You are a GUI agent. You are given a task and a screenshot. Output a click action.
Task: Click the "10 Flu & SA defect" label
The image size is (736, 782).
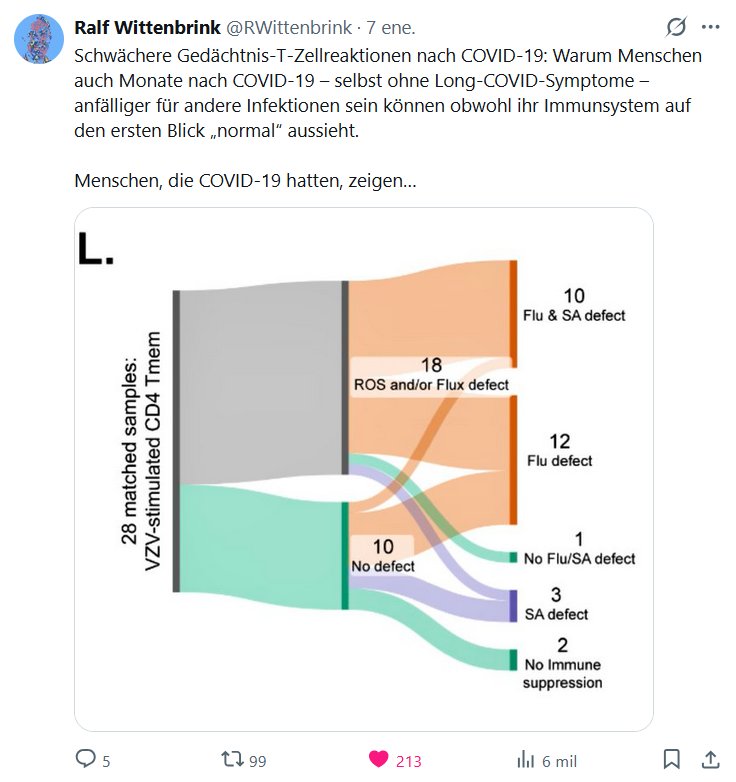574,305
